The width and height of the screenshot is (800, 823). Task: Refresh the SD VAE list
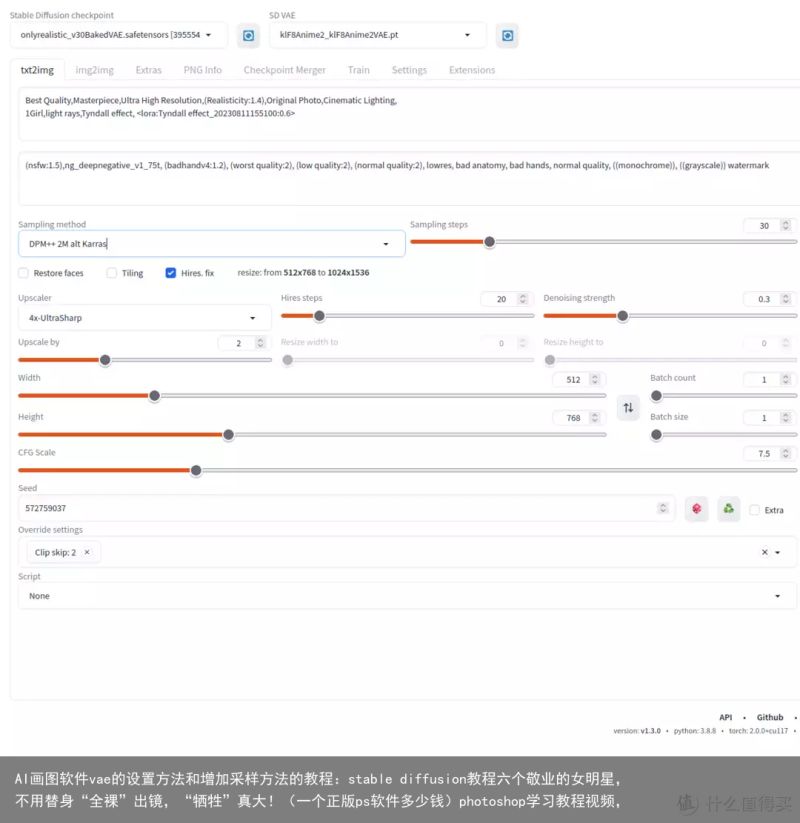point(507,36)
